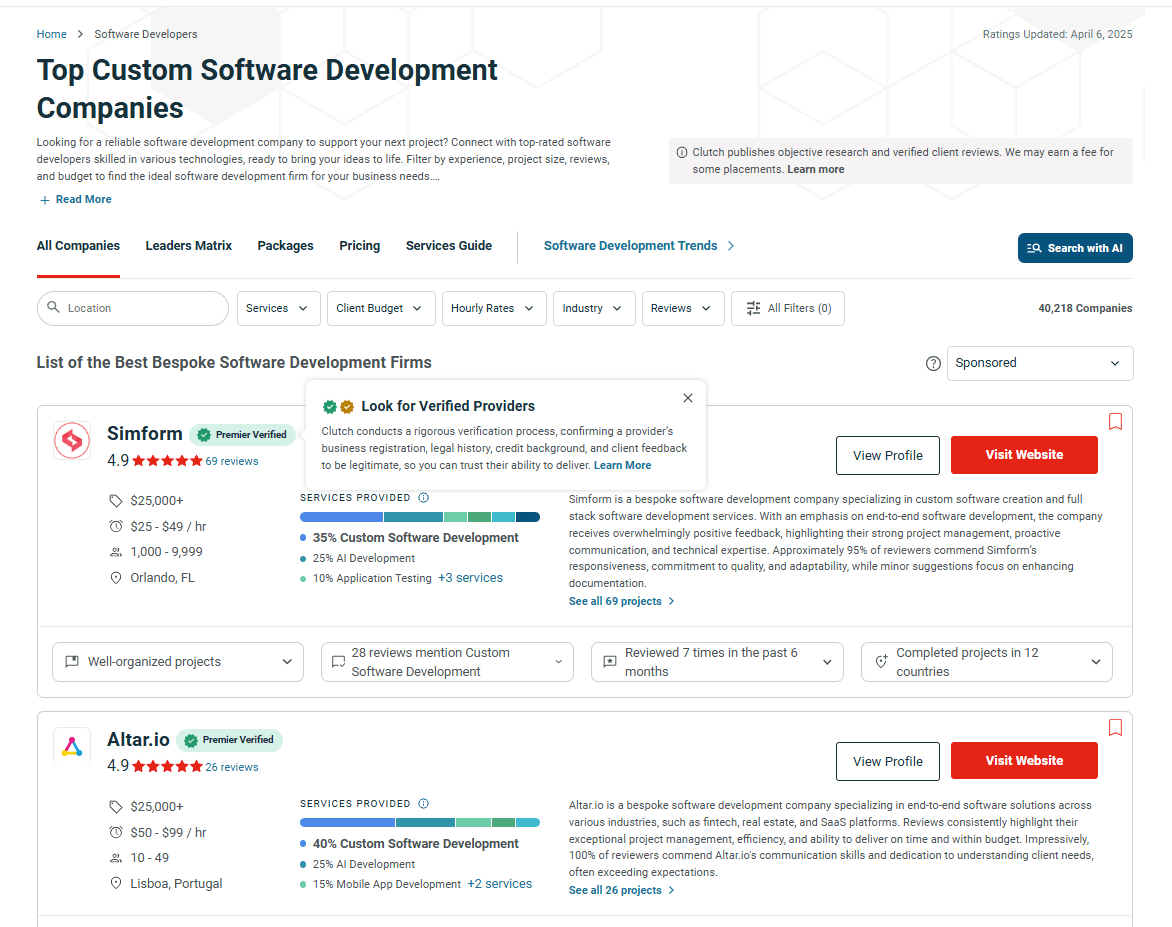Click the search magnifier in Location field
Screen dimensions: 1172x927
[x=53, y=307]
